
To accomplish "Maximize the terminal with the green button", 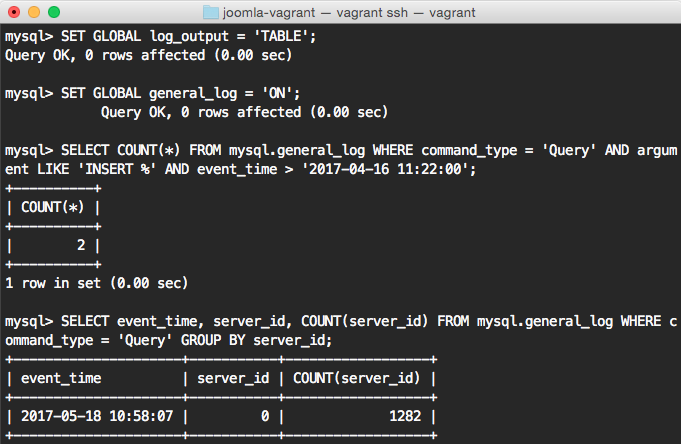I will [x=54, y=12].
